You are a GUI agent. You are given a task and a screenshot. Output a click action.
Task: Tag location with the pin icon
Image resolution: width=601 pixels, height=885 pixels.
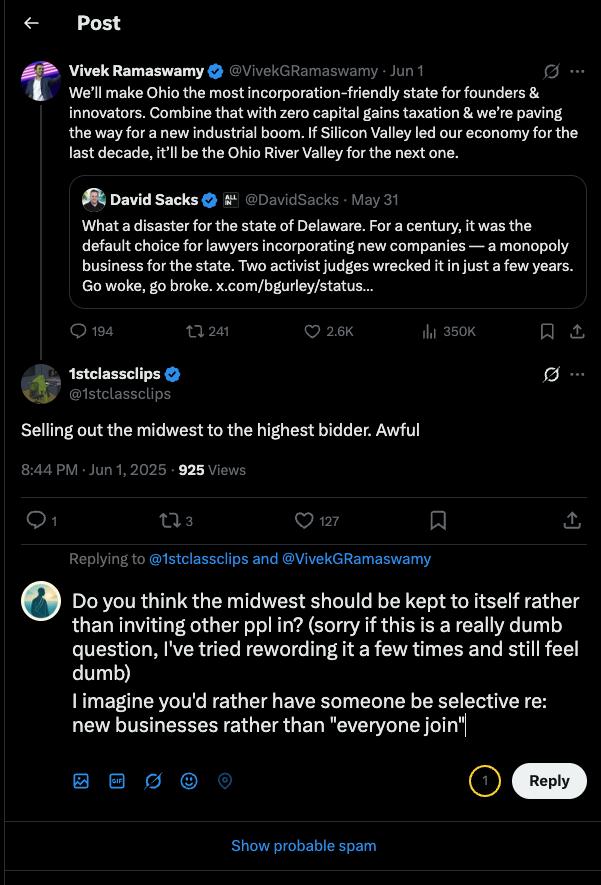point(225,781)
